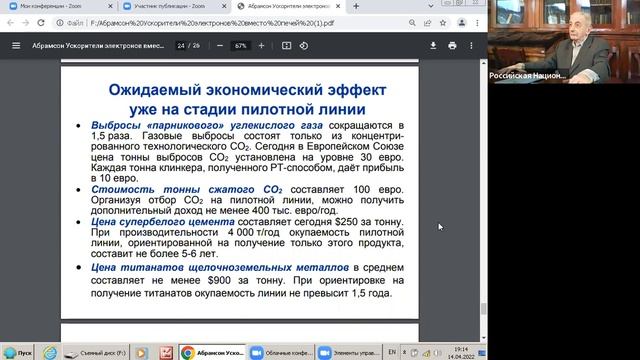
Task: Print the PDF document
Action: pyautogui.click(x=452, y=46)
